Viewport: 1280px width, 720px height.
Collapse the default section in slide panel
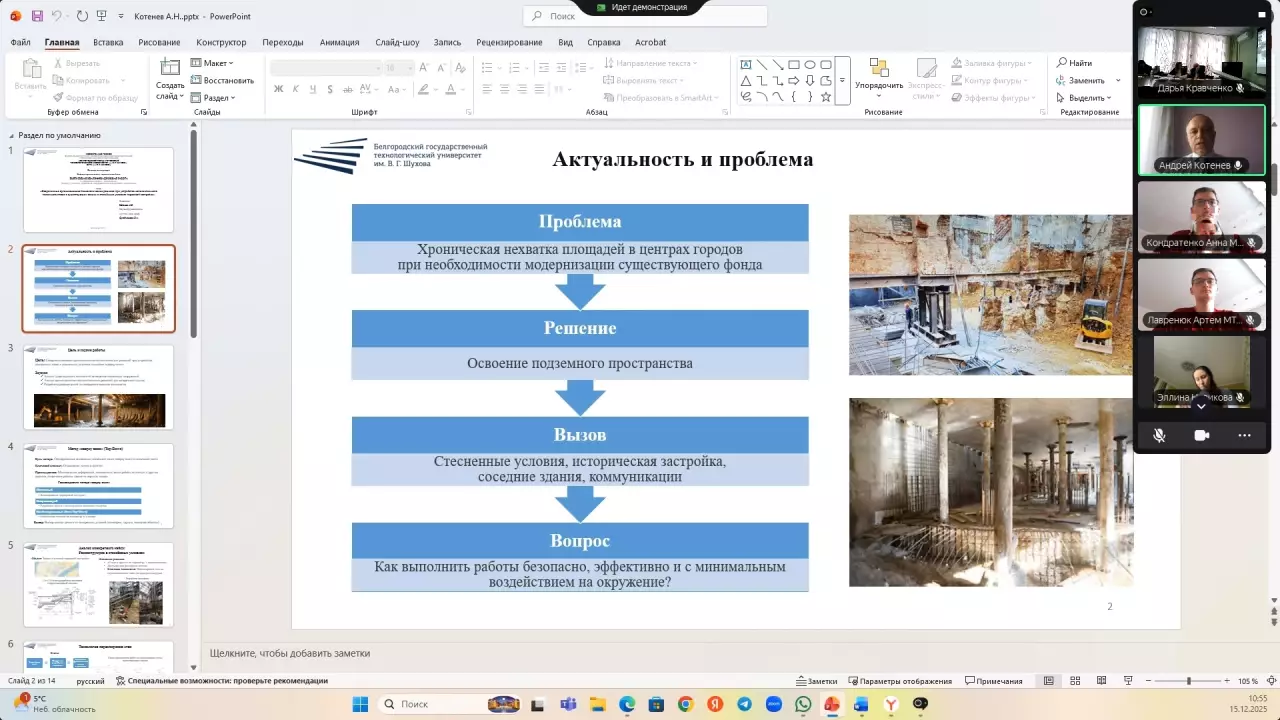[x=11, y=135]
